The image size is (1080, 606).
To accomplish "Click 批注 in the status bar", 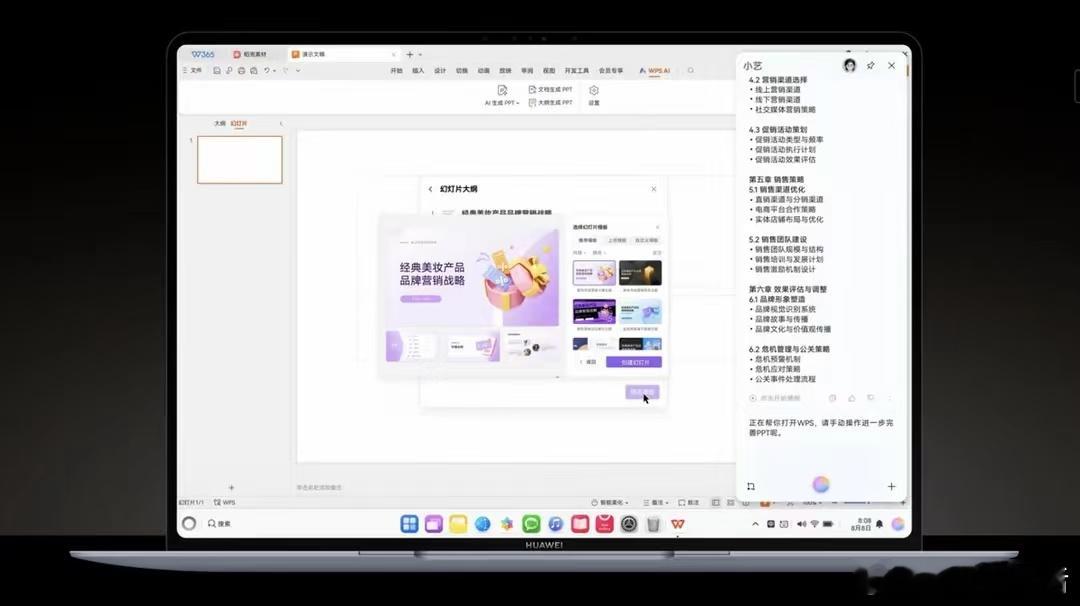I will 689,503.
